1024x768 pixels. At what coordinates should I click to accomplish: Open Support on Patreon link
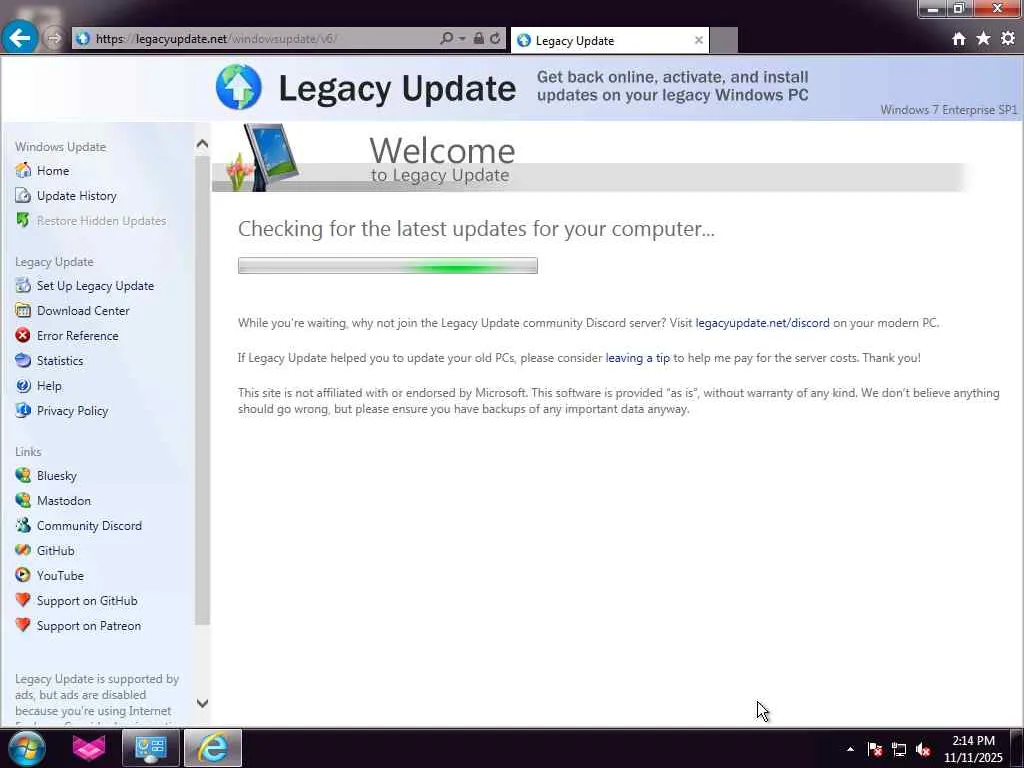click(89, 626)
